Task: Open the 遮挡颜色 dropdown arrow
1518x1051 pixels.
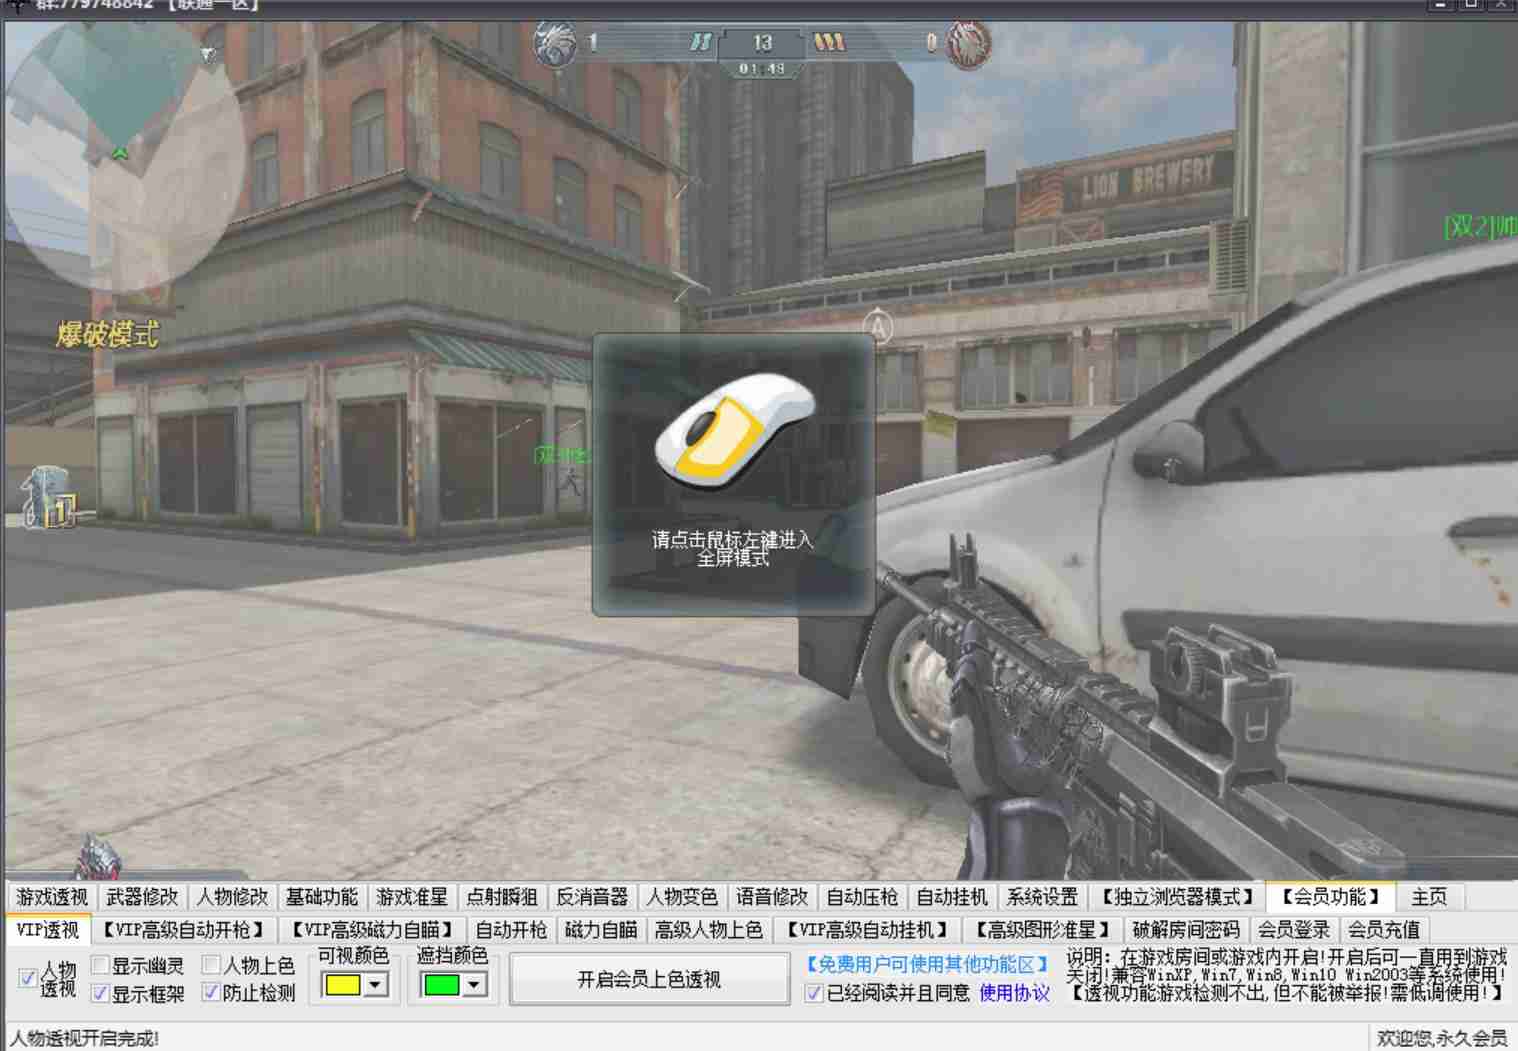Action: point(474,984)
